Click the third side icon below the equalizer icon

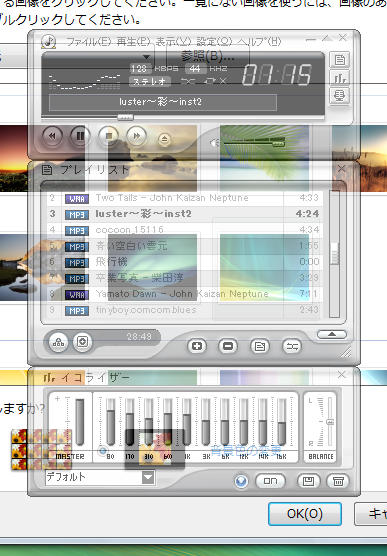pos(339,96)
